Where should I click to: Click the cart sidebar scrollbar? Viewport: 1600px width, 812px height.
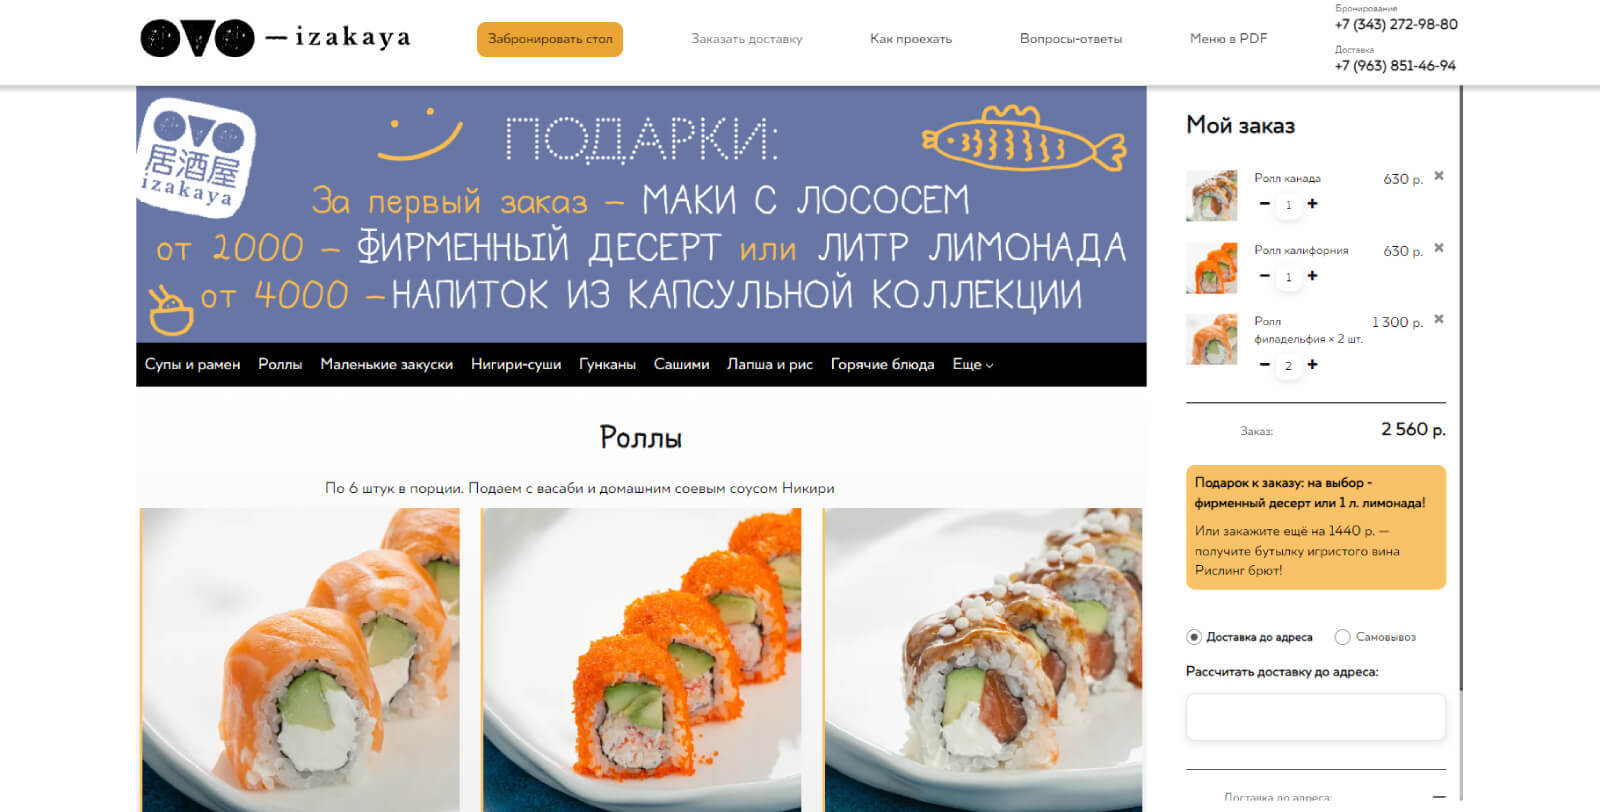pos(1460,388)
